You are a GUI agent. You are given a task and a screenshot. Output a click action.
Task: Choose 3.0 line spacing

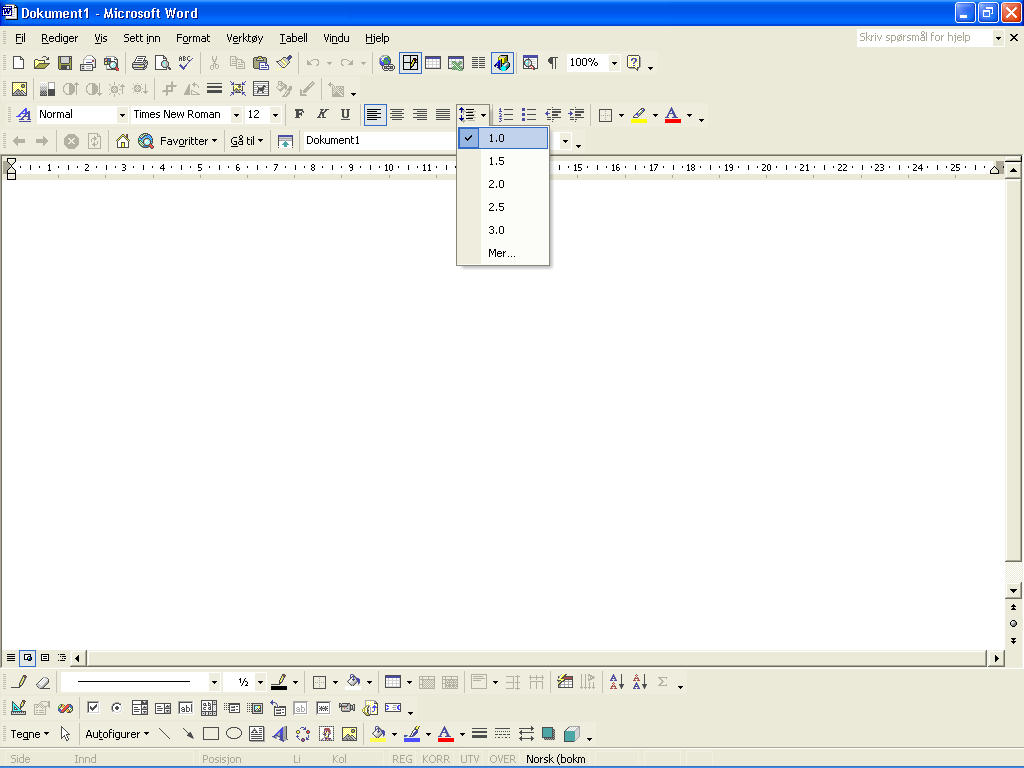(x=503, y=230)
